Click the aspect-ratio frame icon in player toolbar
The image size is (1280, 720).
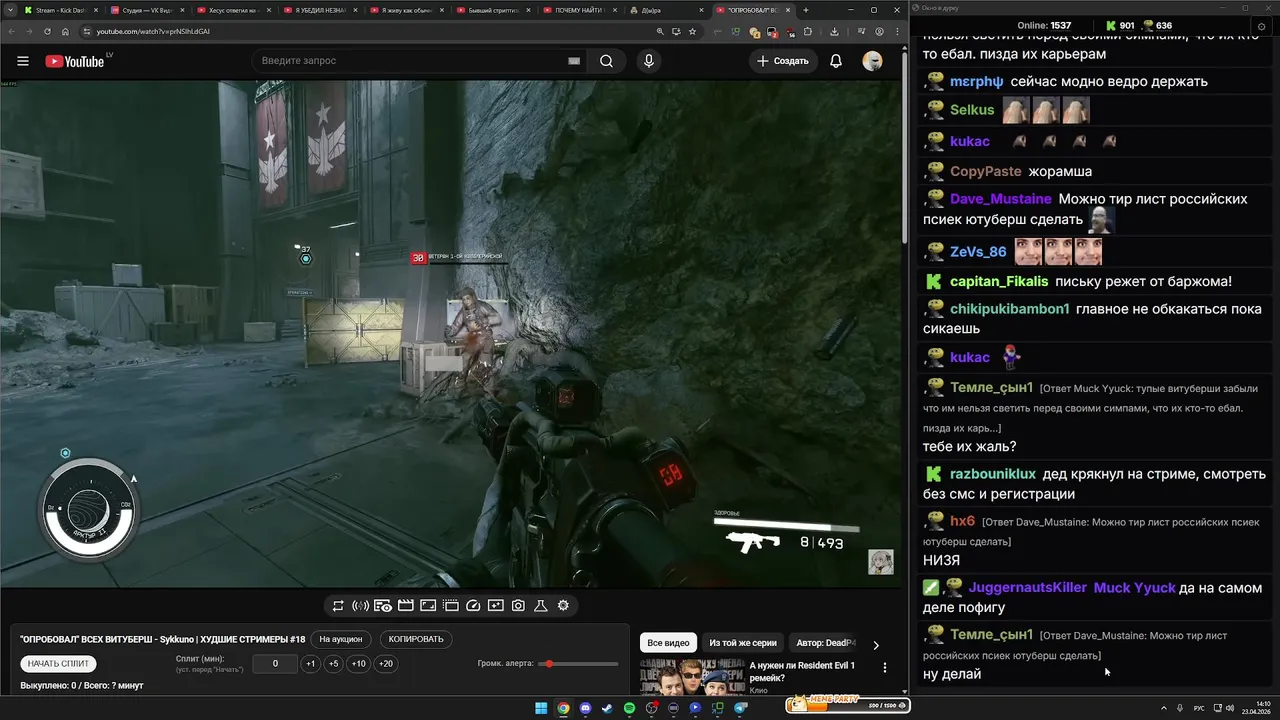pos(428,606)
